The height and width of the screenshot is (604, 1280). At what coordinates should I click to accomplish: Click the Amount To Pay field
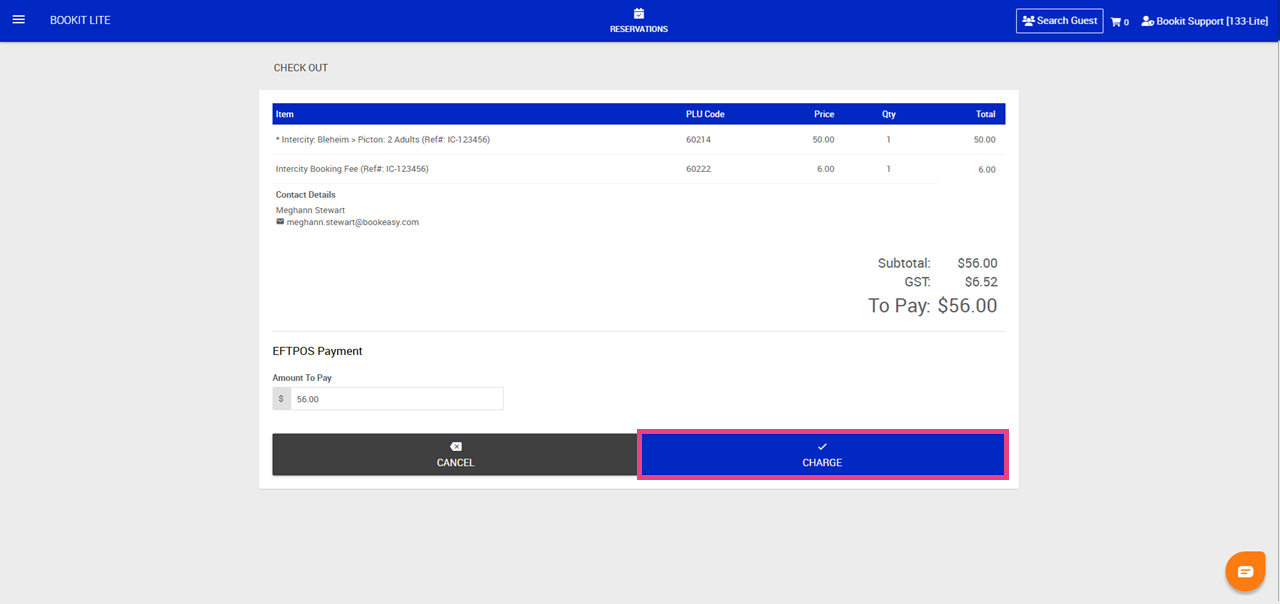(x=397, y=398)
